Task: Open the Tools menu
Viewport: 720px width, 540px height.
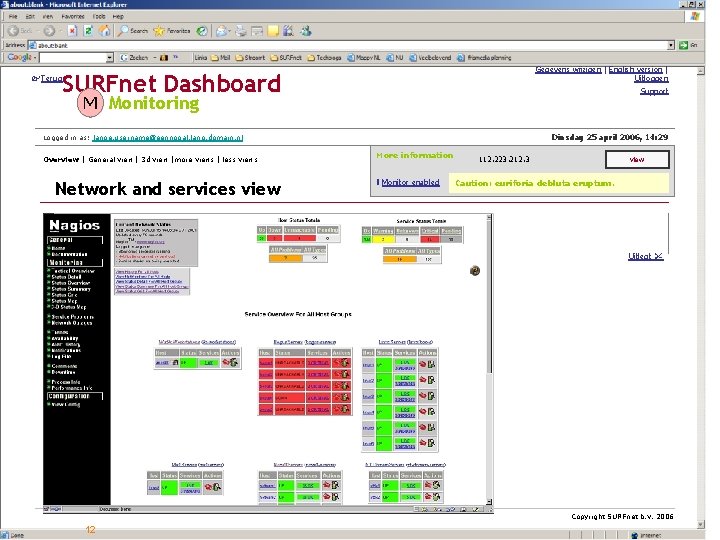Action: pyautogui.click(x=99, y=17)
